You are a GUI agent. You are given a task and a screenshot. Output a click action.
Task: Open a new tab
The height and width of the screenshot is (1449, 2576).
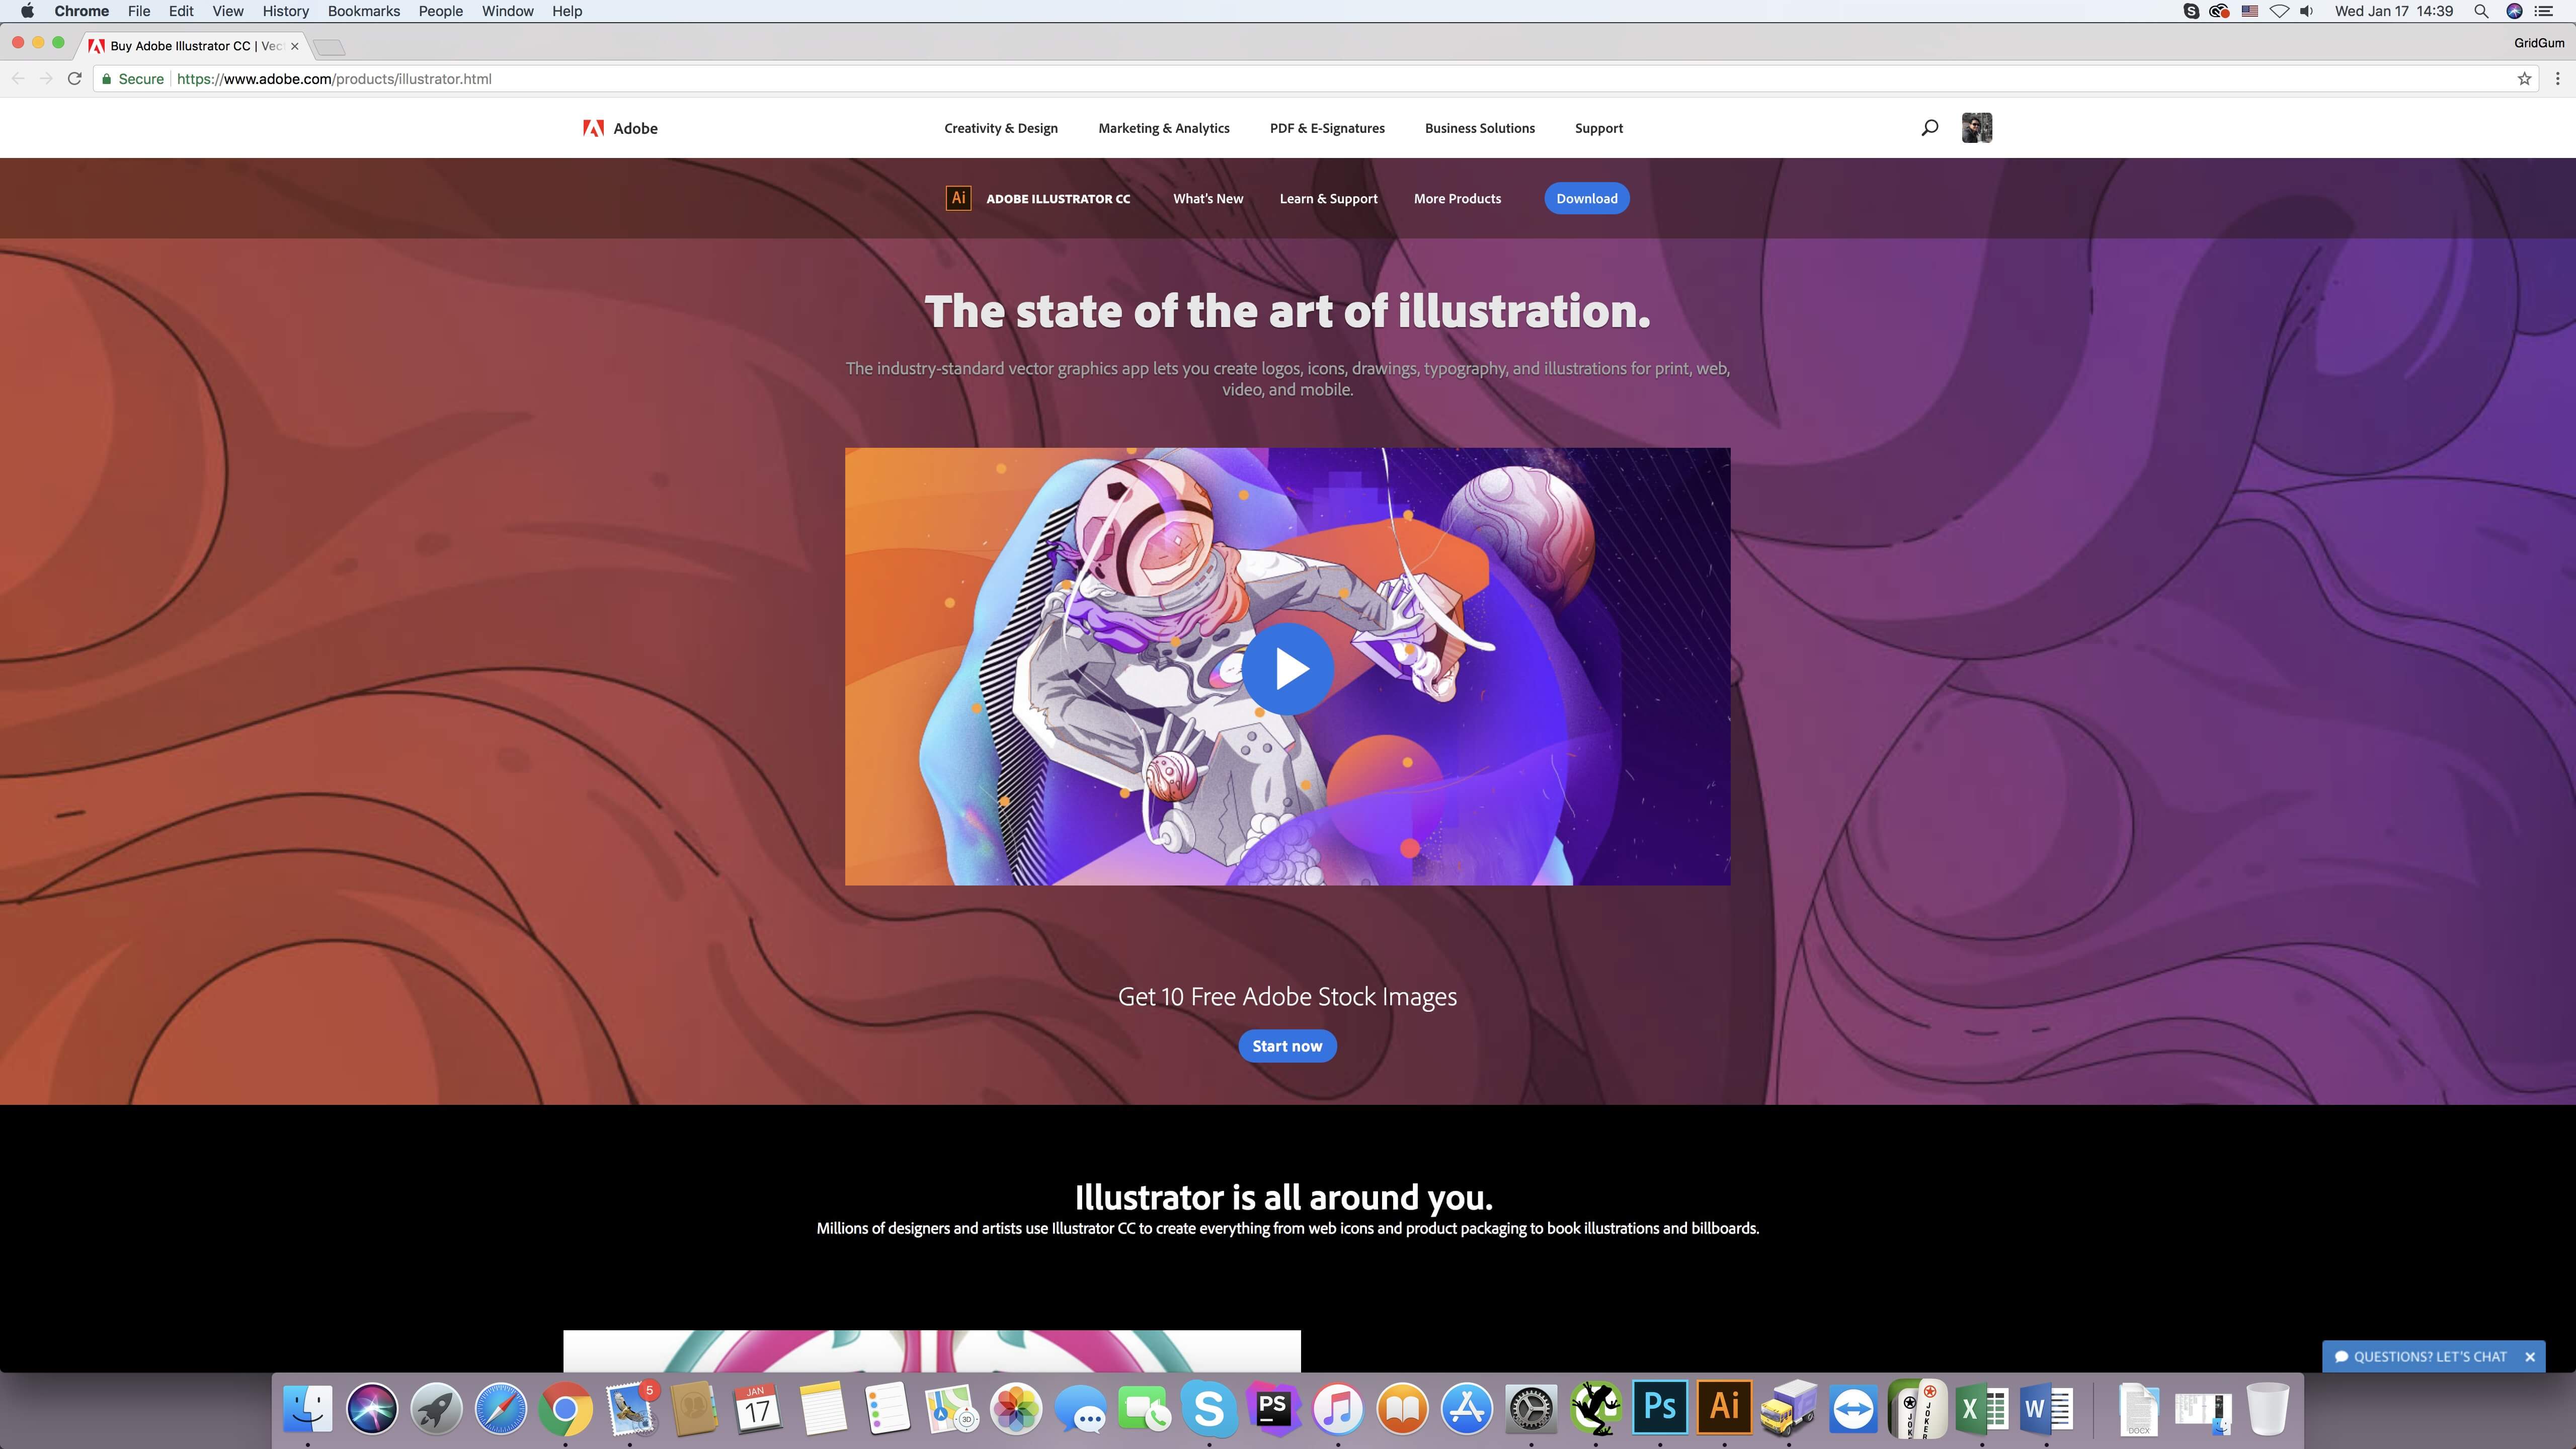[x=329, y=47]
